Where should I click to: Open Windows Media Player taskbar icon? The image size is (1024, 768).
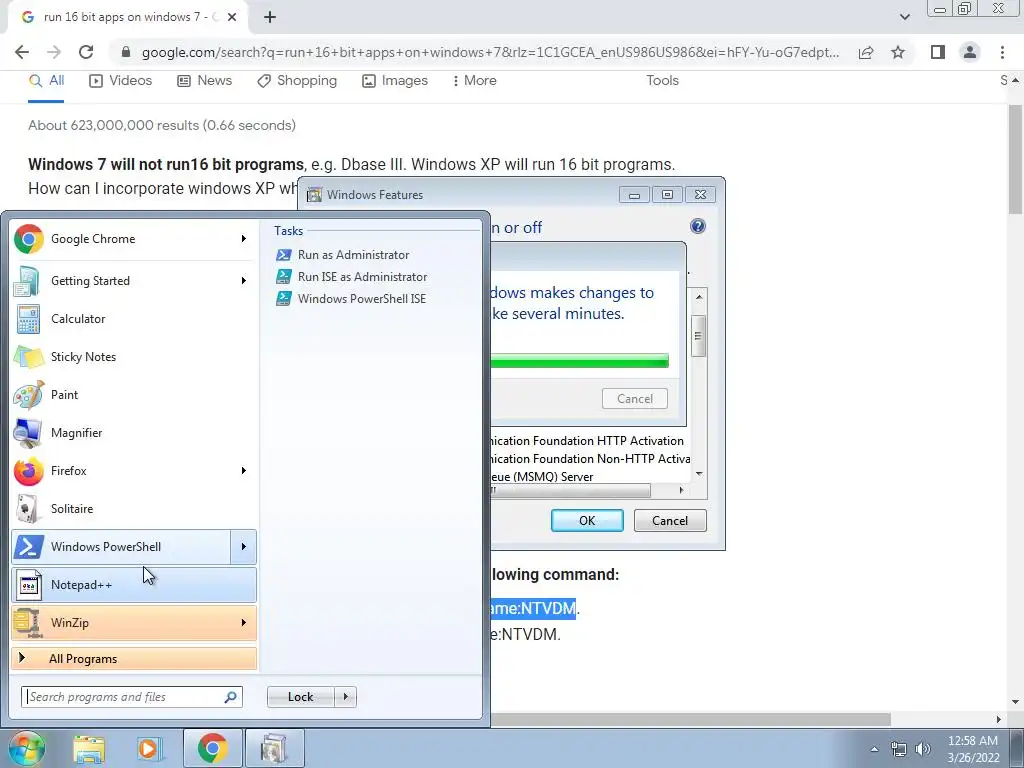pyautogui.click(x=149, y=748)
